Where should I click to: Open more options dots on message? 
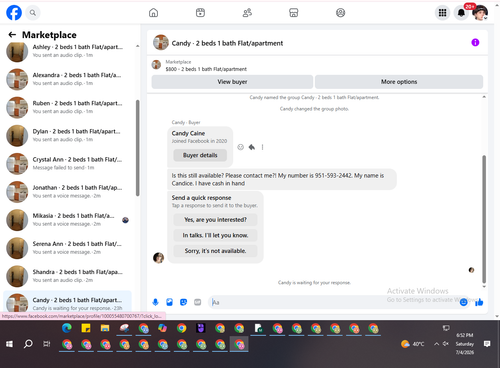262,147
